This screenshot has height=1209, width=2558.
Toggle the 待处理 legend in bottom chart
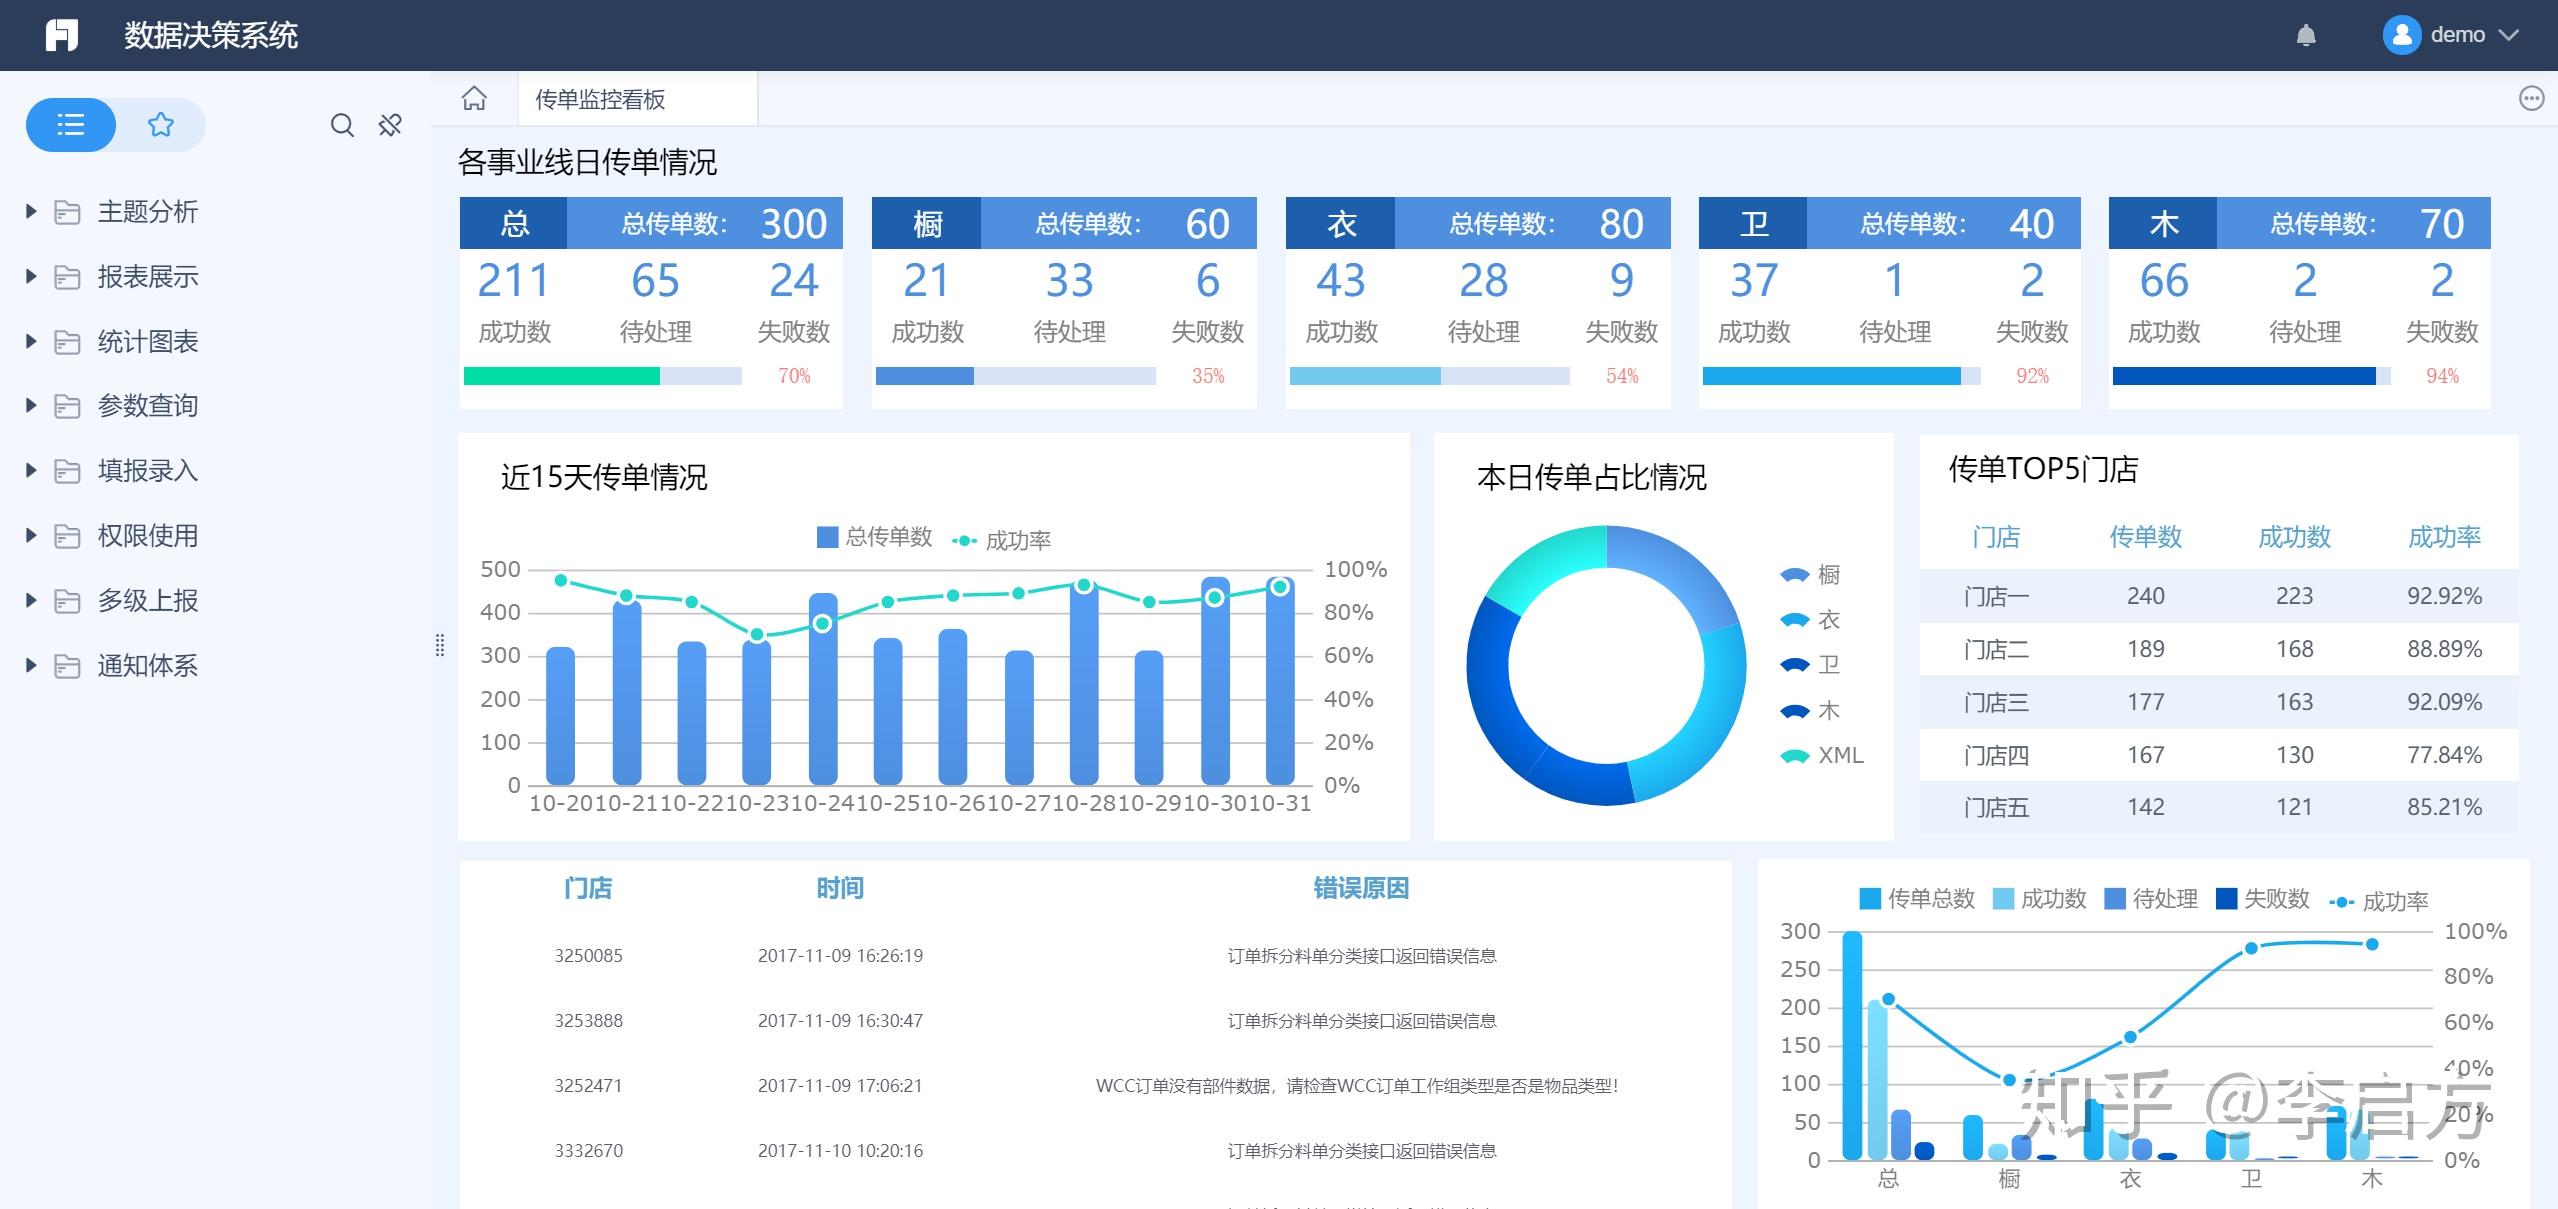click(2151, 899)
